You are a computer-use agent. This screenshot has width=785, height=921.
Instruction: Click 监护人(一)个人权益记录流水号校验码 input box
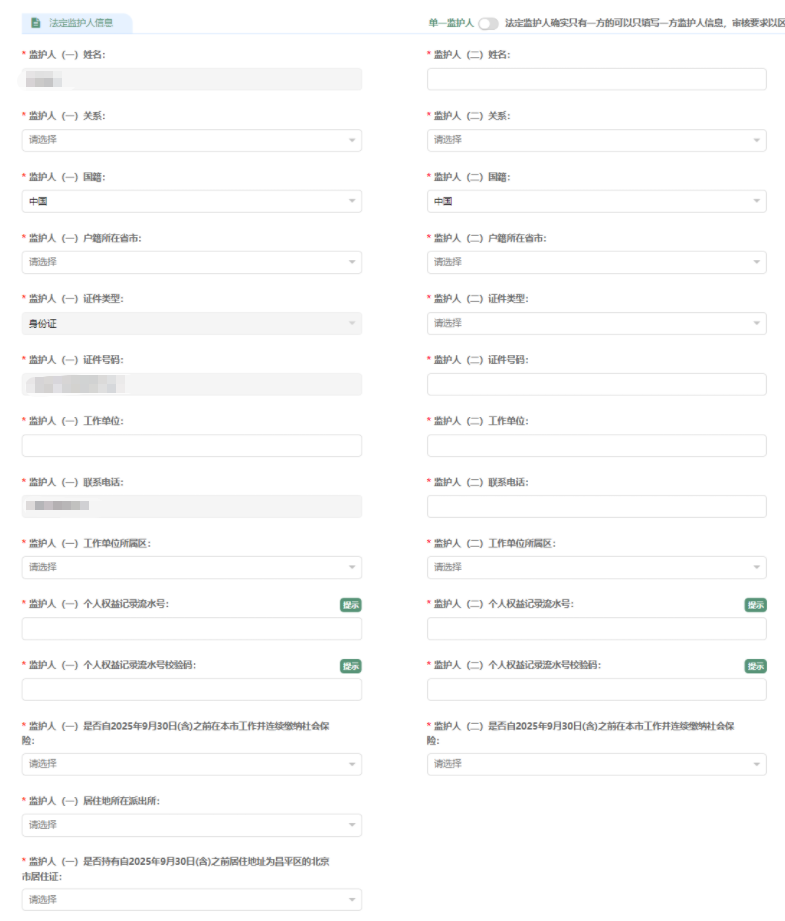(191, 689)
